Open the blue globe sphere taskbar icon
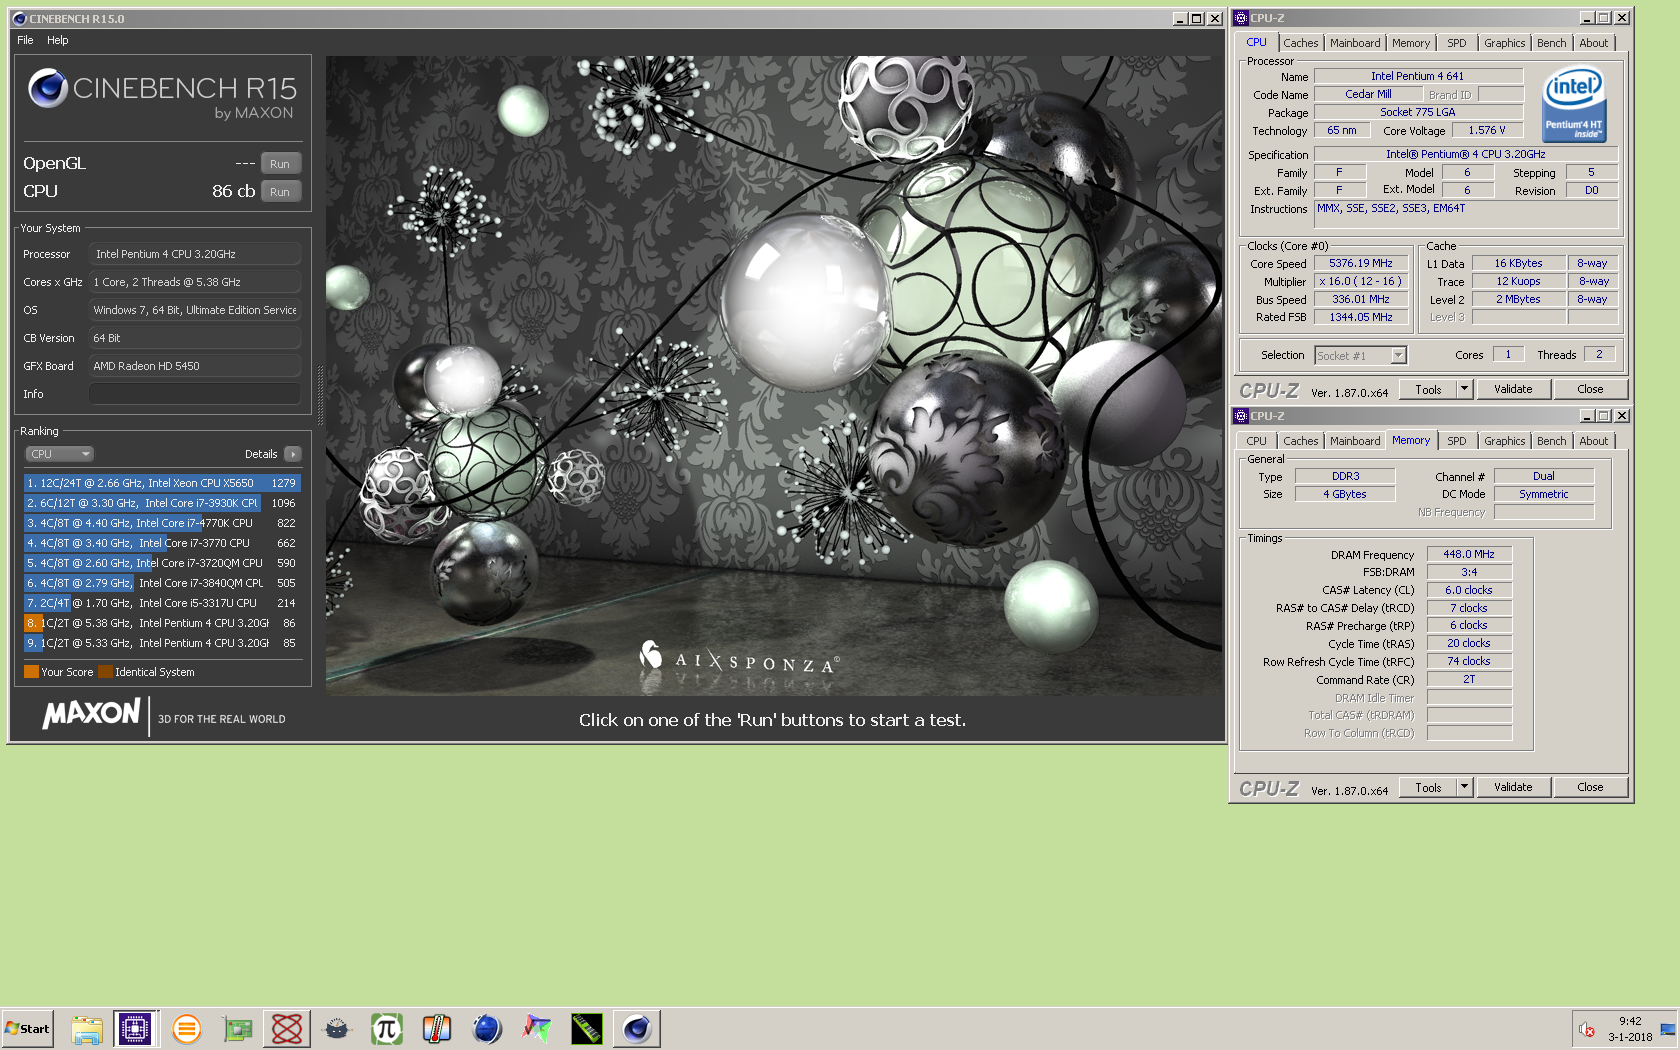Viewport: 1680px width, 1050px height. (x=487, y=1028)
